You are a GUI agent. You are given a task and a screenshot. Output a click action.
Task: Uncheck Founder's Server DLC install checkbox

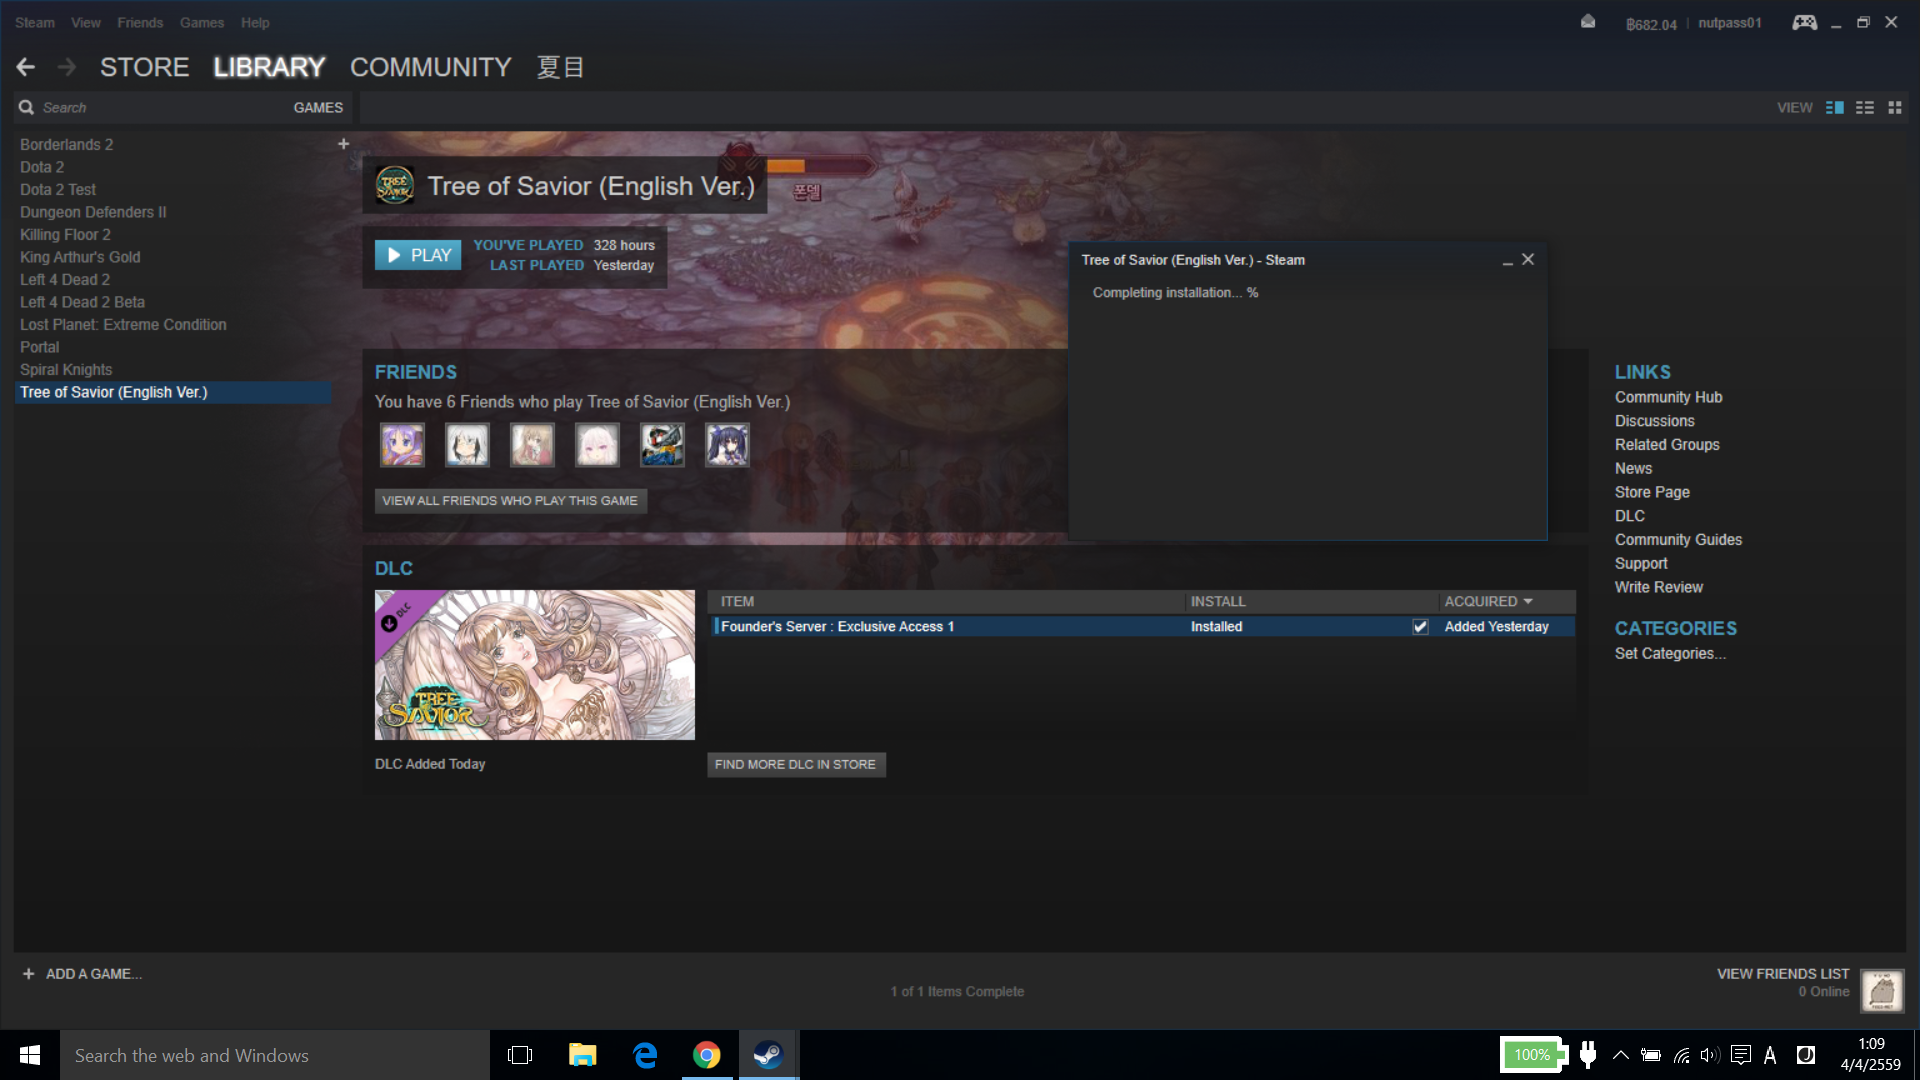(1420, 627)
